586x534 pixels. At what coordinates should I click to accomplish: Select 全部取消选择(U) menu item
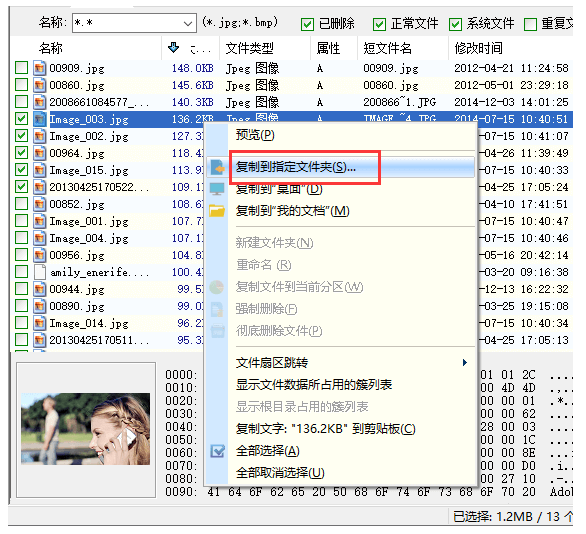pos(280,473)
